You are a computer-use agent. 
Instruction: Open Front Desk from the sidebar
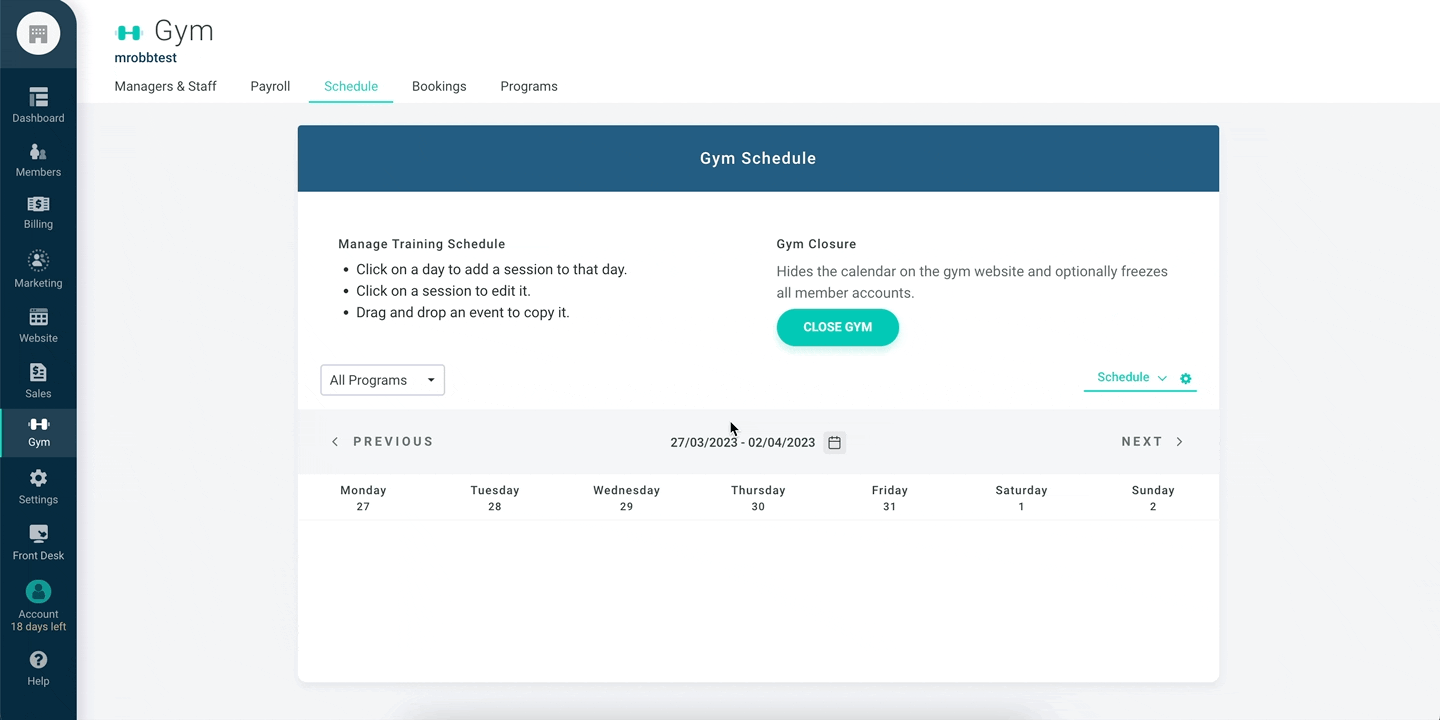click(38, 534)
